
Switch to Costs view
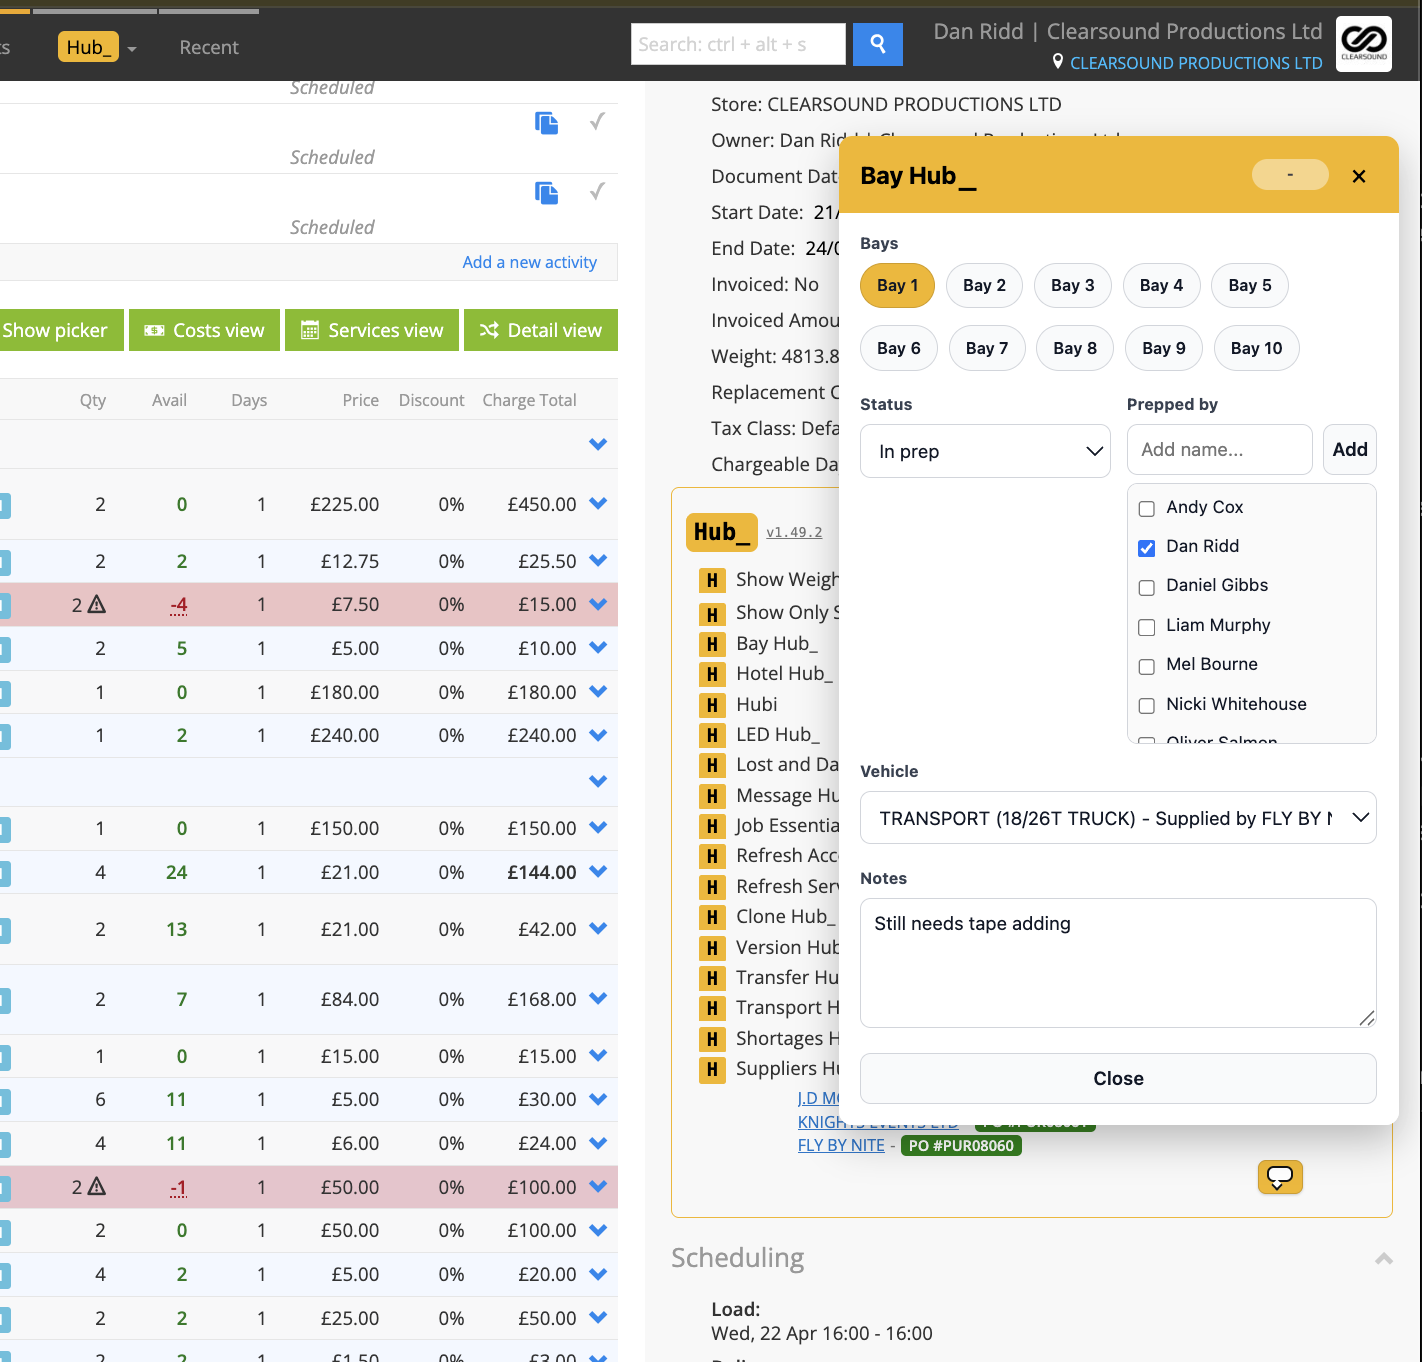click(204, 330)
